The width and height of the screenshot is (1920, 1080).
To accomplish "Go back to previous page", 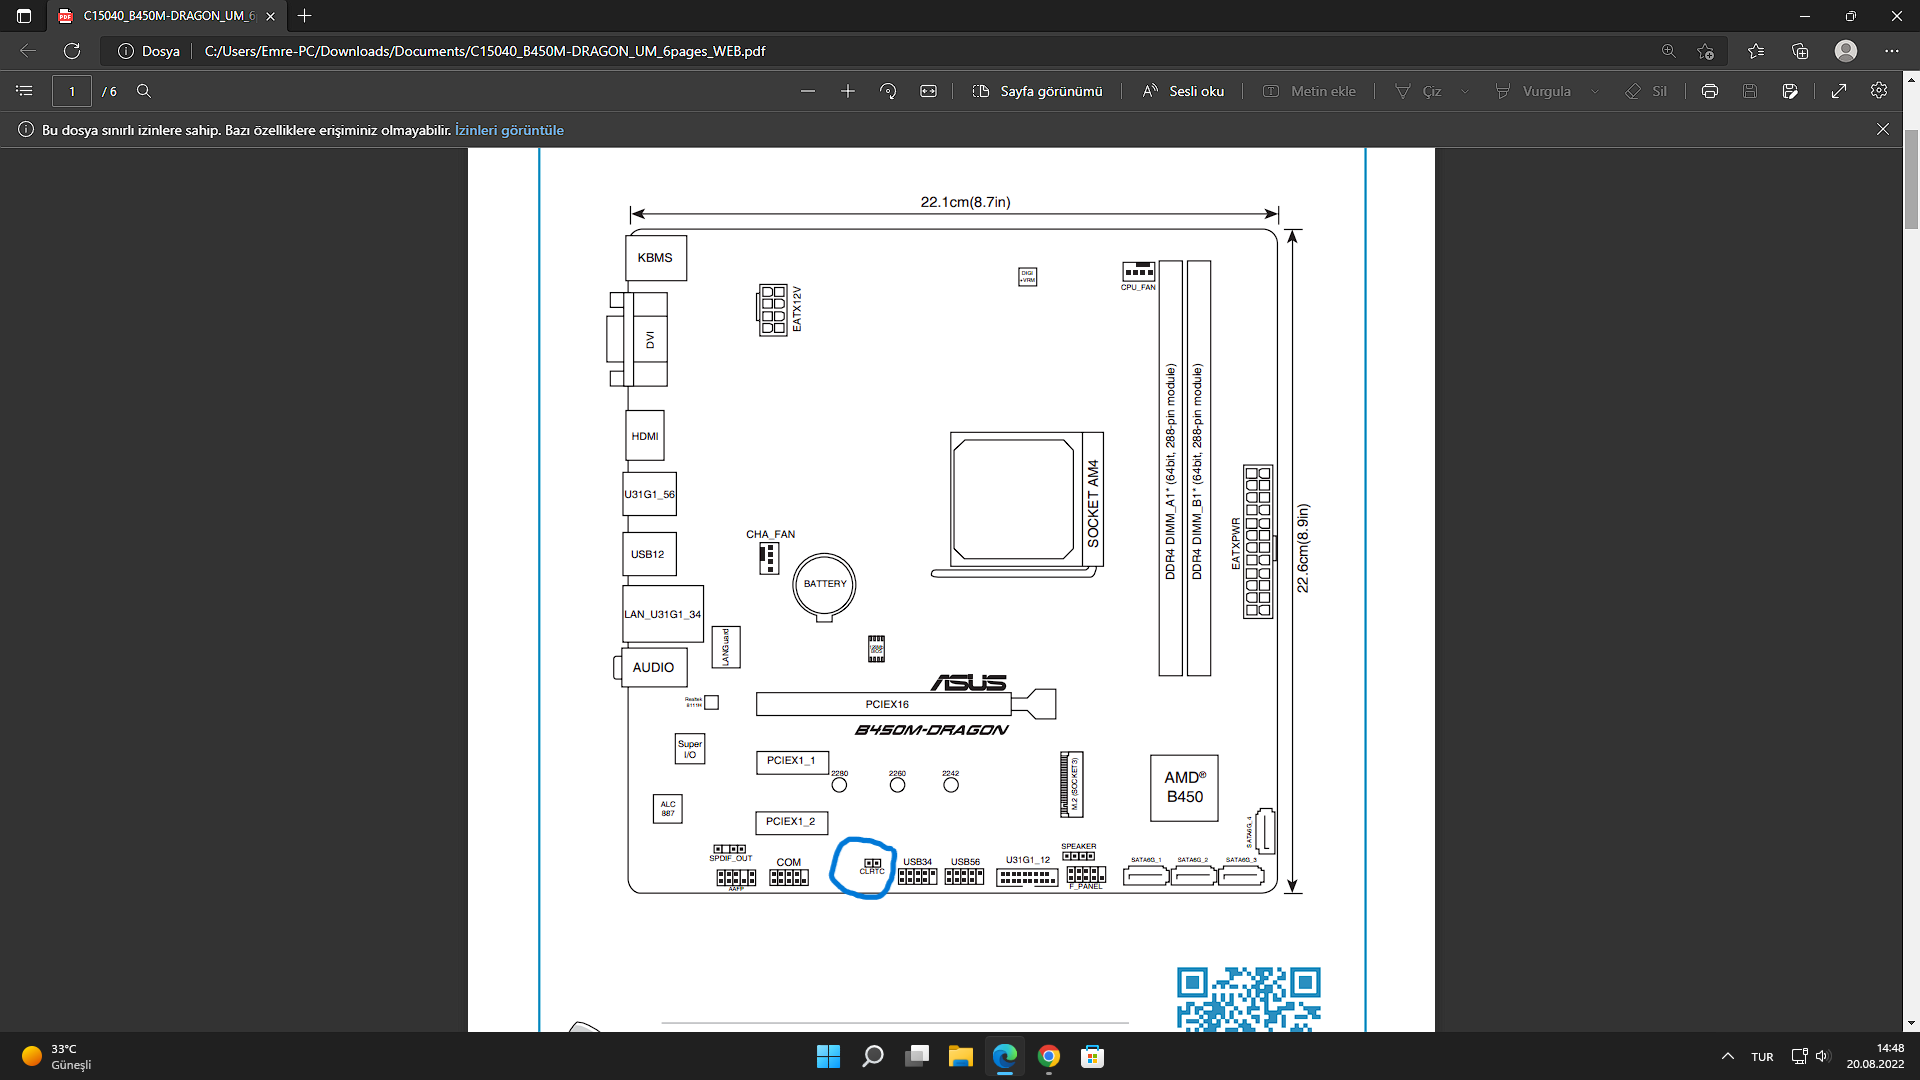I will [x=28, y=51].
